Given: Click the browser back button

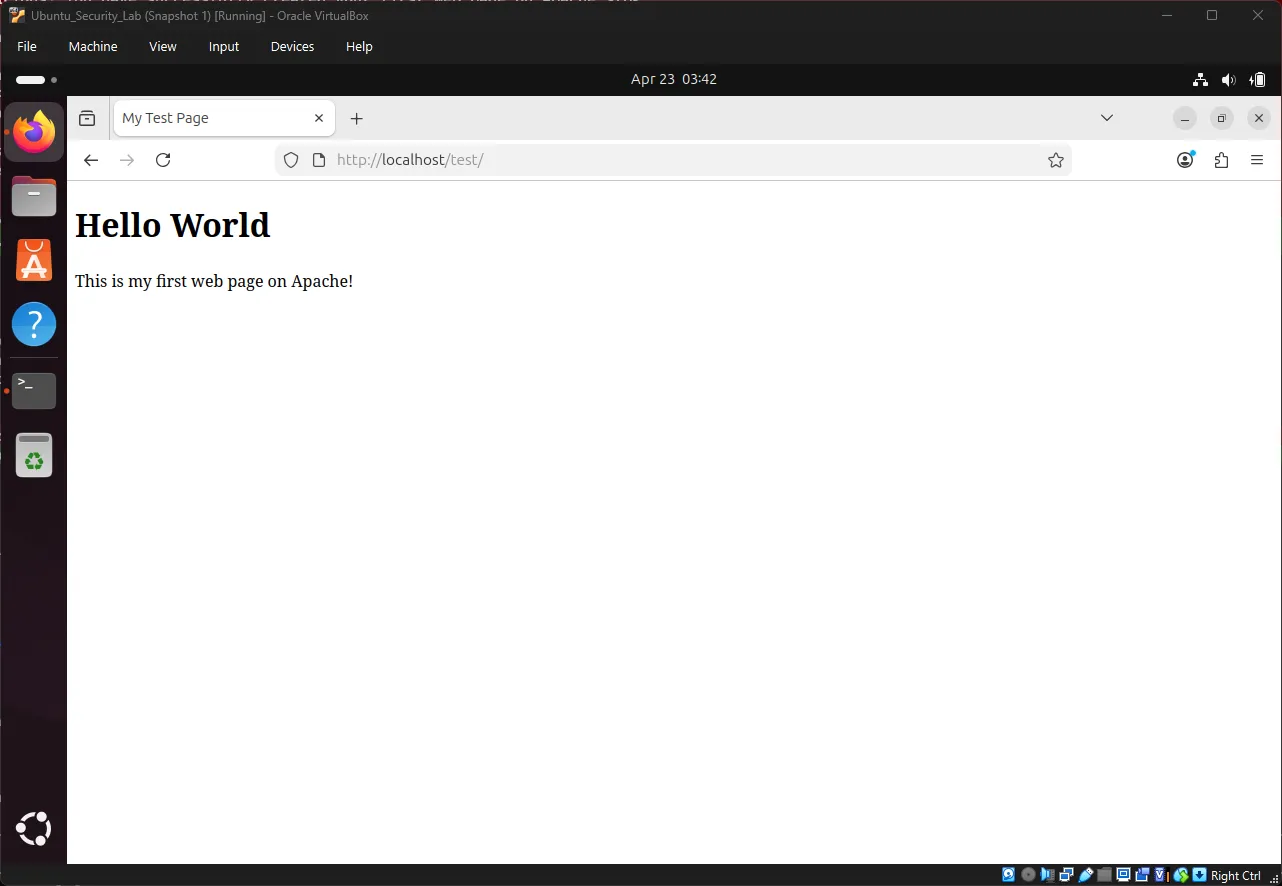Looking at the screenshot, I should tap(90, 160).
